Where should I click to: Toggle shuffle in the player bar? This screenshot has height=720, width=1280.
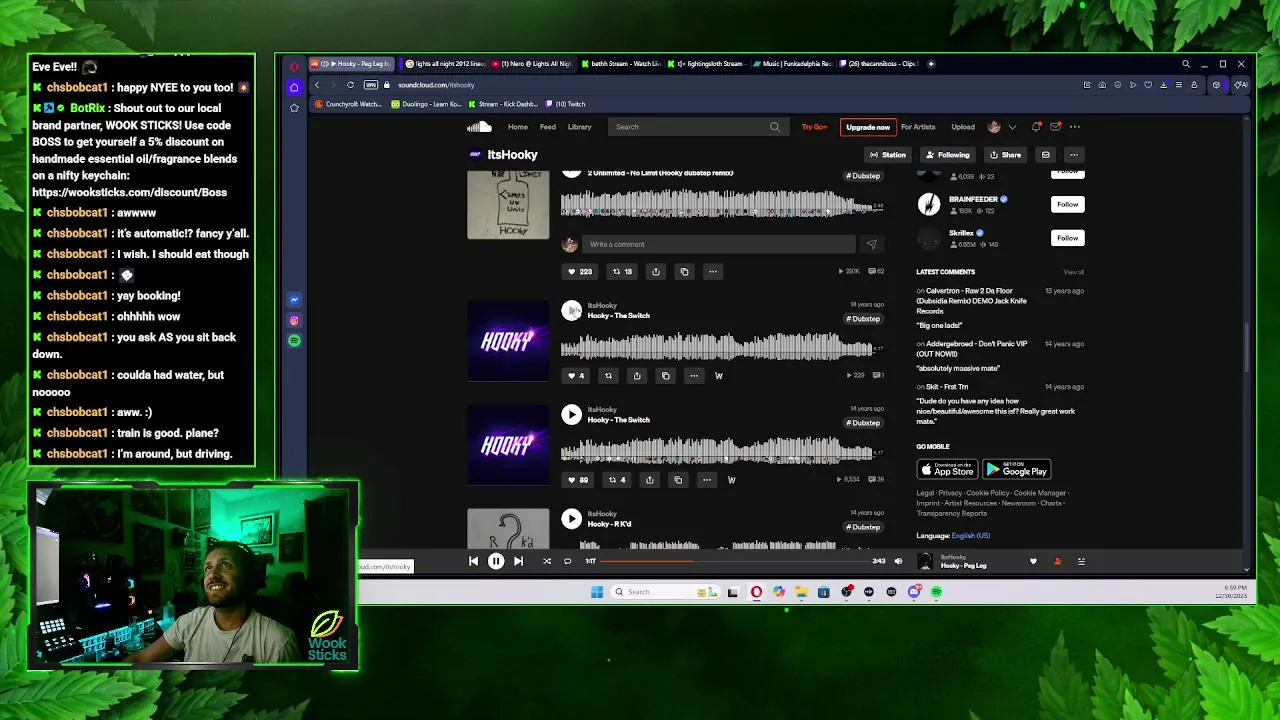click(x=547, y=562)
